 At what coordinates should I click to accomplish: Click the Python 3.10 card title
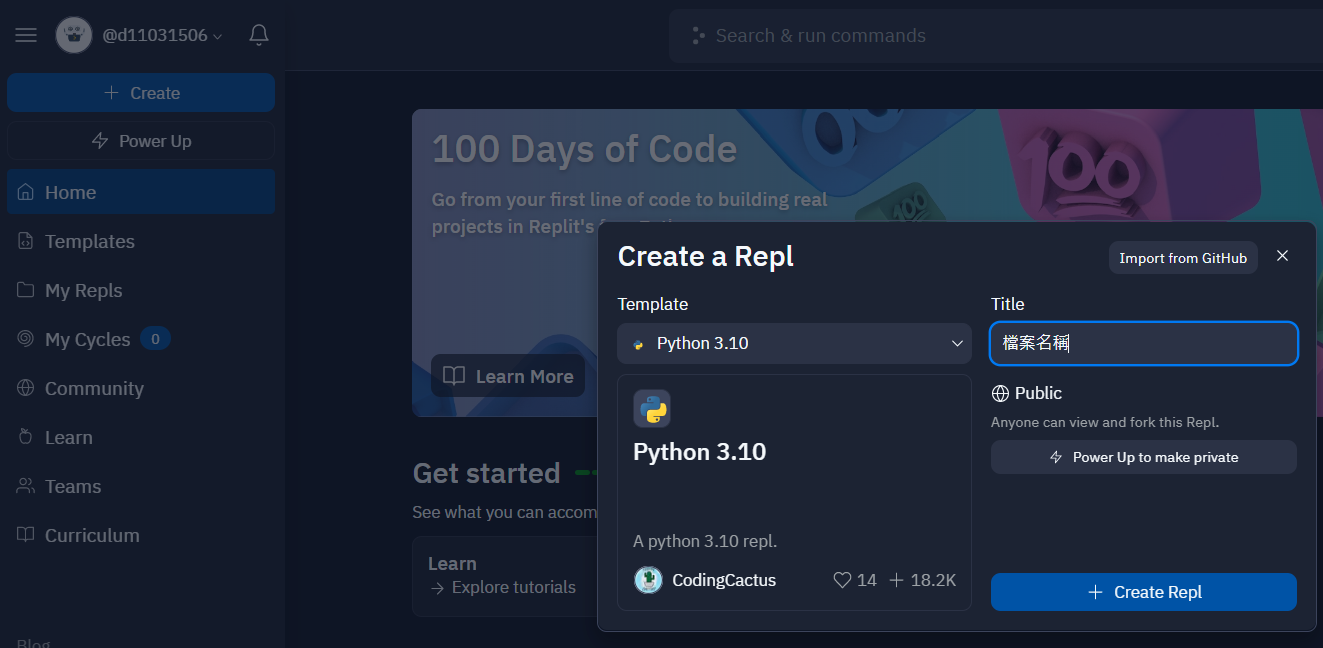pyautogui.click(x=700, y=452)
